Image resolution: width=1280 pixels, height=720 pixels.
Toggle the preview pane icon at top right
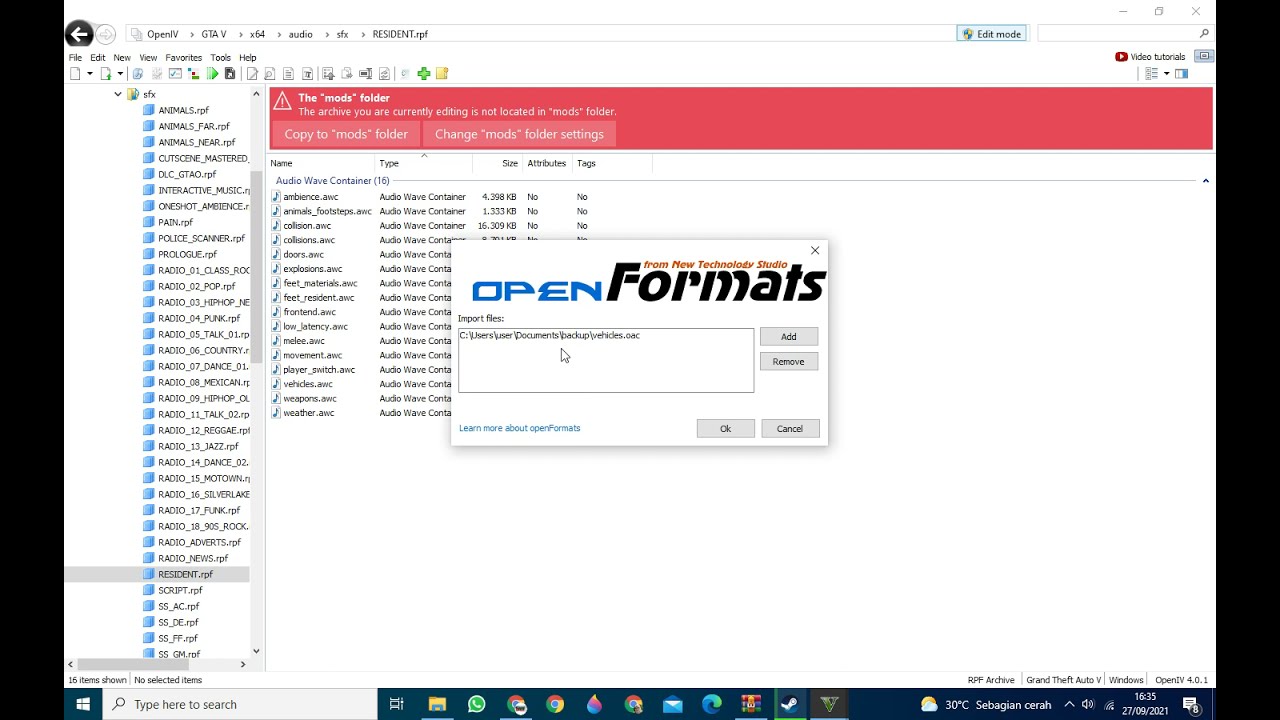(1181, 74)
